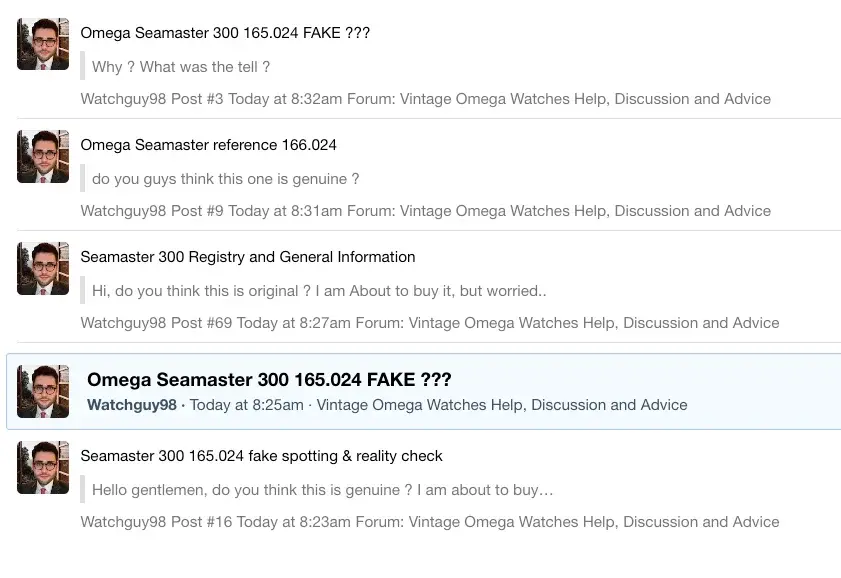841x578 pixels.
Task: Click the 'Hi, do you think this is original' excerpt
Action: coord(319,291)
